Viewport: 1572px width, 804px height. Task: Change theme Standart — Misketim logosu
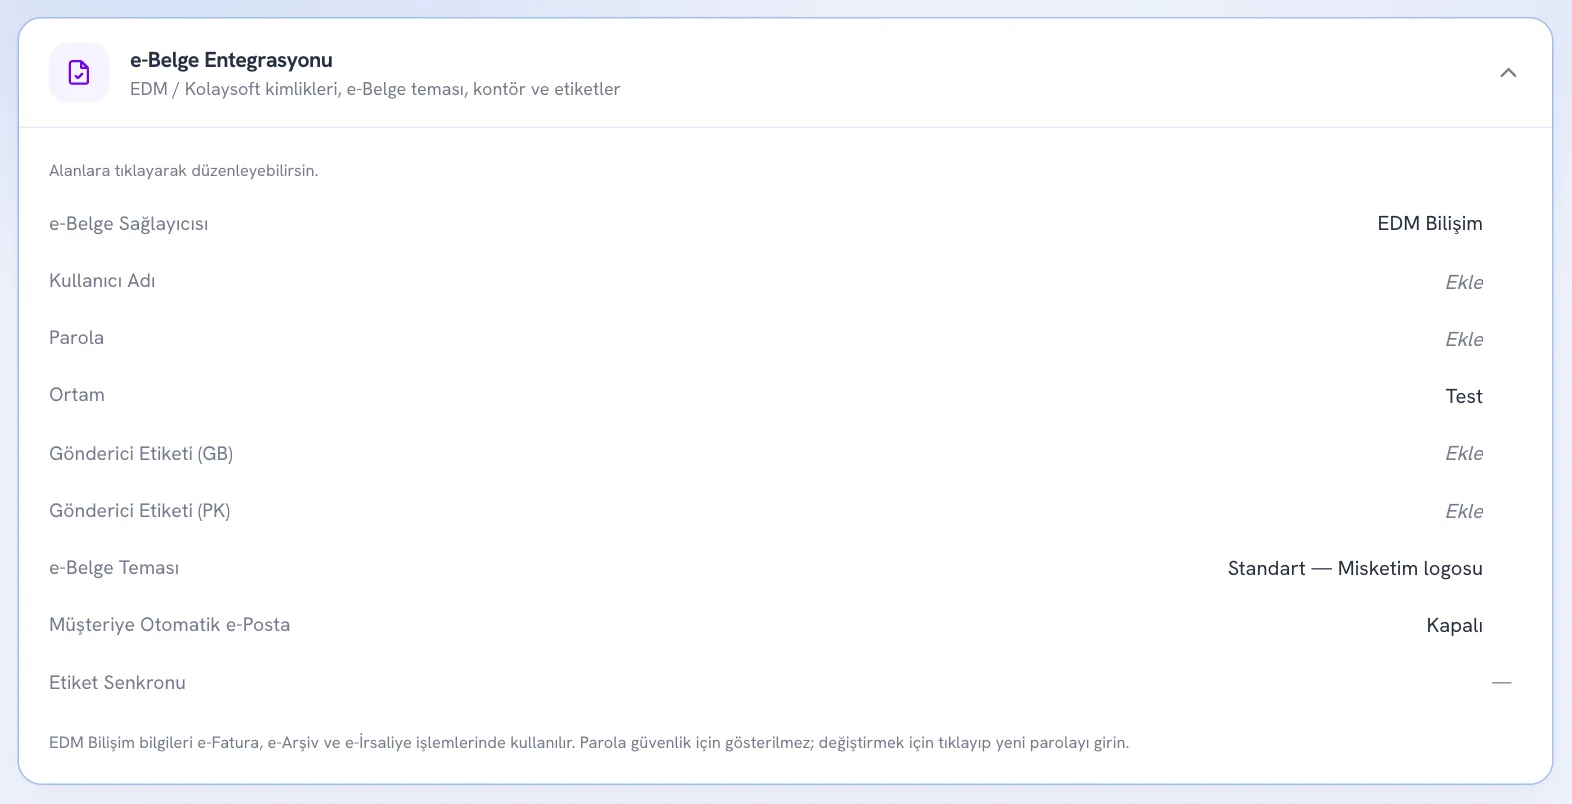click(1355, 568)
